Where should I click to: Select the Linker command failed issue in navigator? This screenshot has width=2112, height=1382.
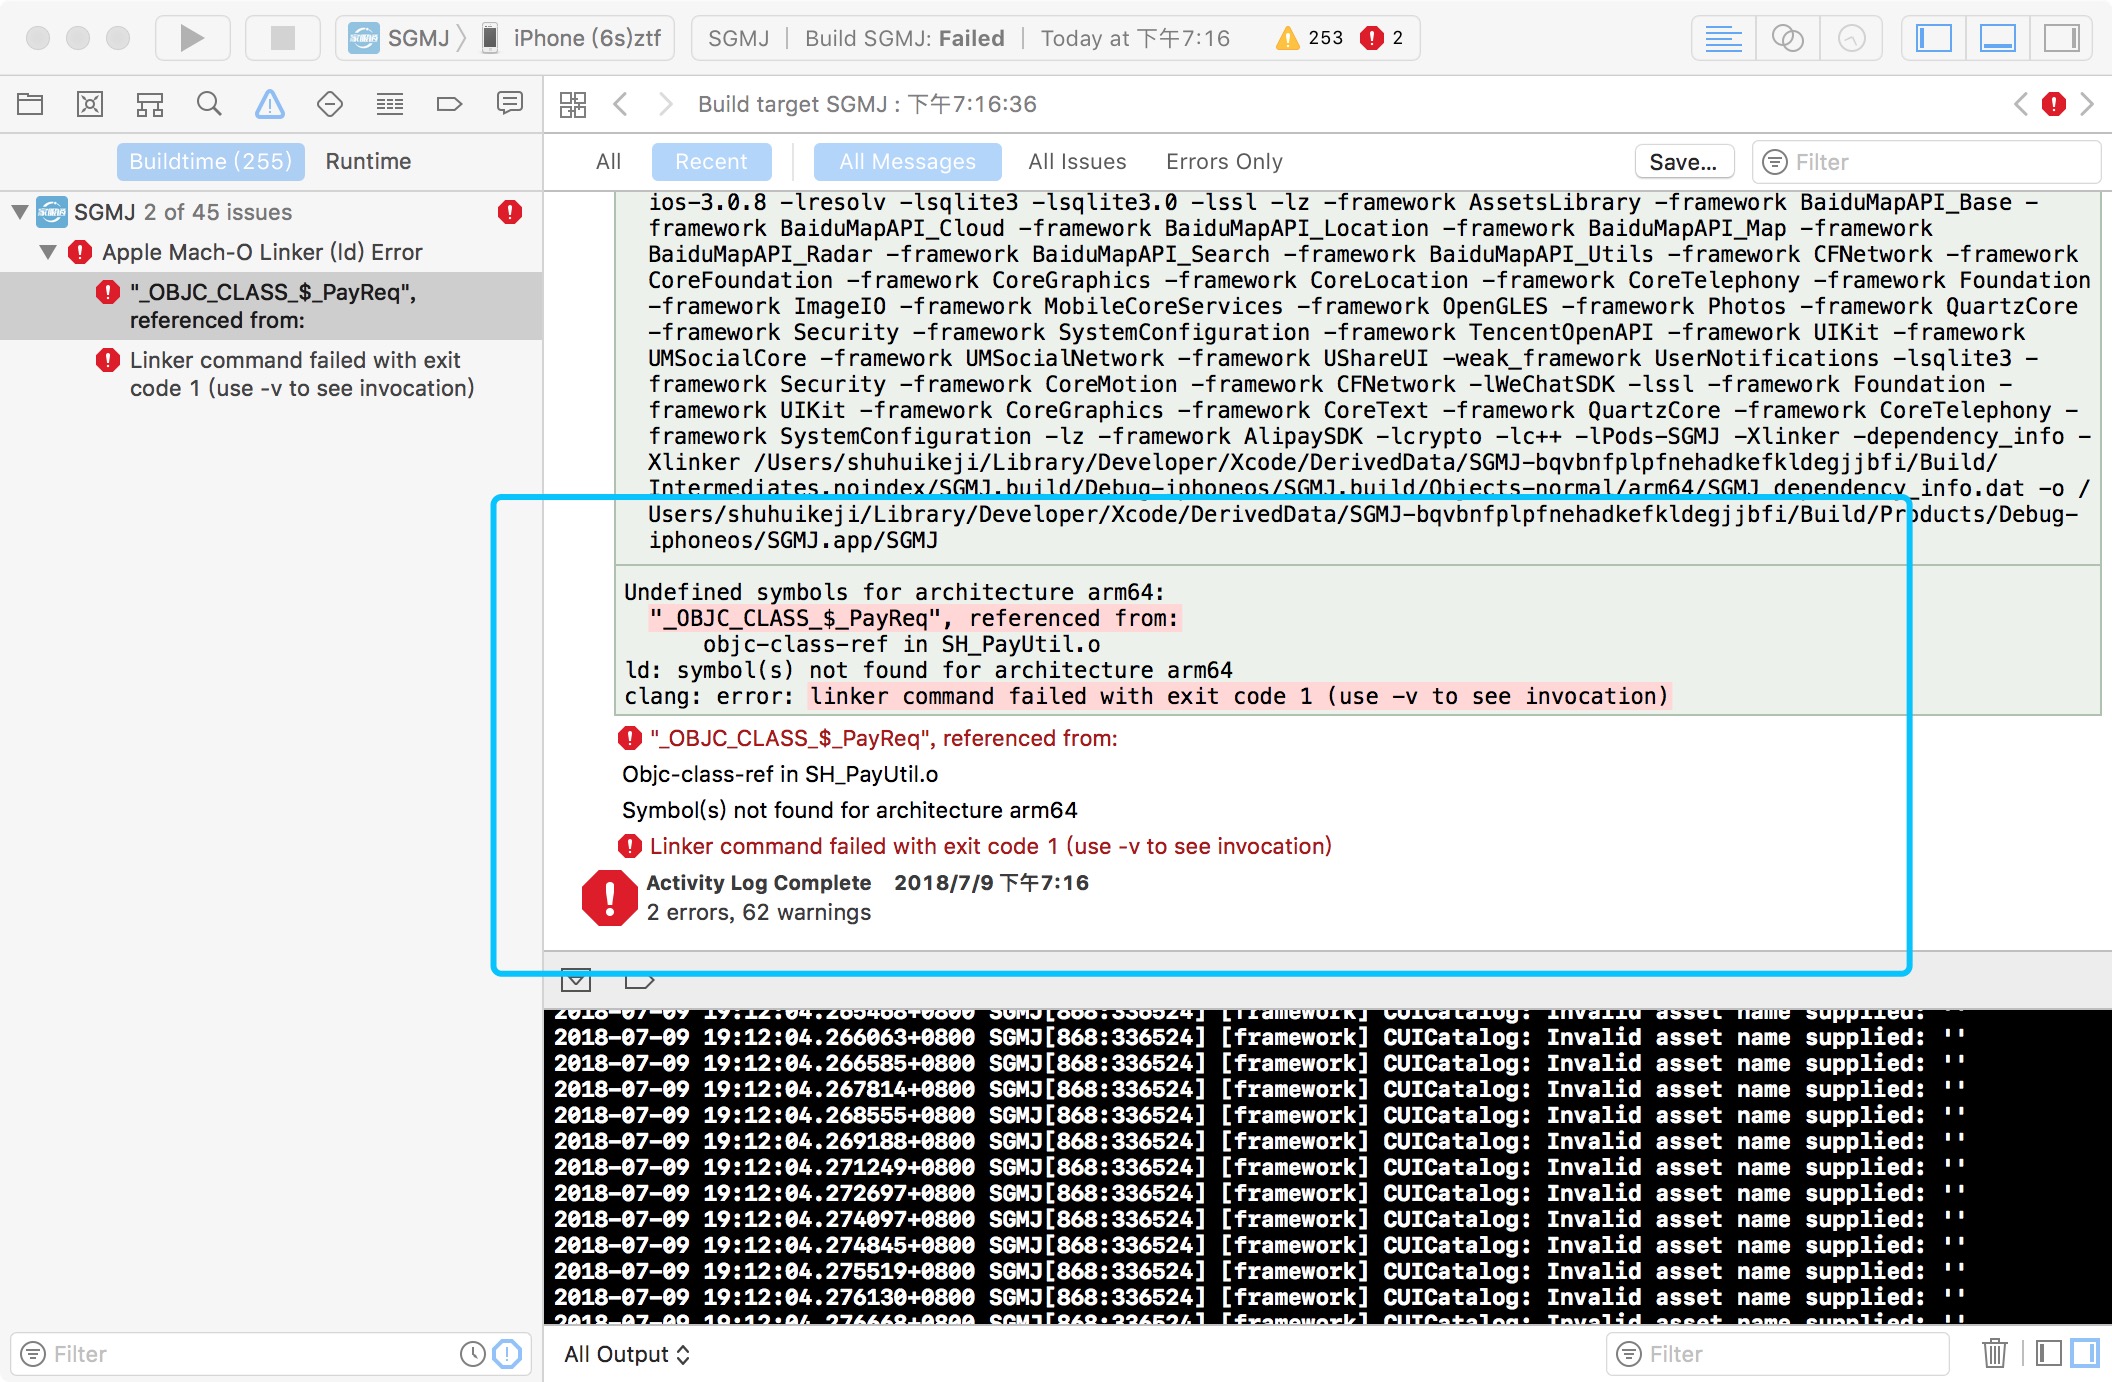click(x=271, y=374)
